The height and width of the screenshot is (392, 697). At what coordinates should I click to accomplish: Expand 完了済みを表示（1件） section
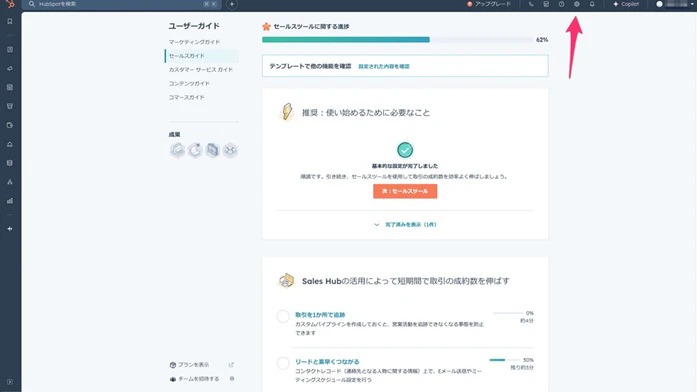pos(405,224)
